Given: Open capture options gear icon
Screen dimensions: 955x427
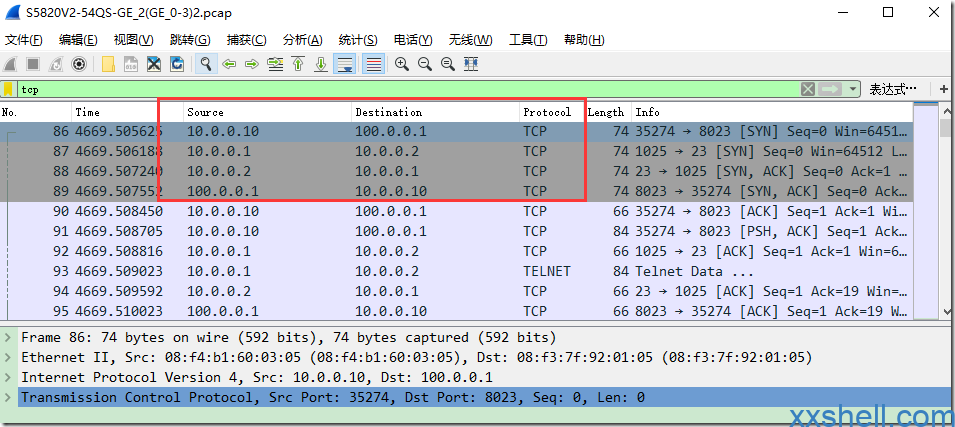Looking at the screenshot, I should click(79, 64).
